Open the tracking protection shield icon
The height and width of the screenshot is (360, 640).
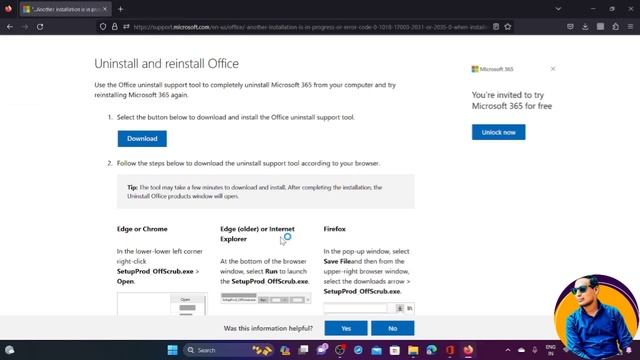tap(103, 27)
